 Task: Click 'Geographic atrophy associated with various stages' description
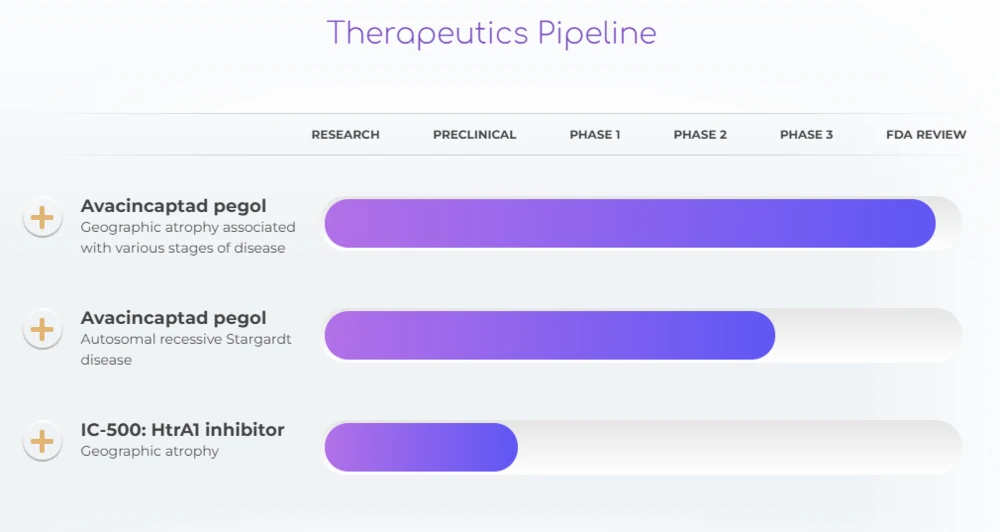[187, 238]
